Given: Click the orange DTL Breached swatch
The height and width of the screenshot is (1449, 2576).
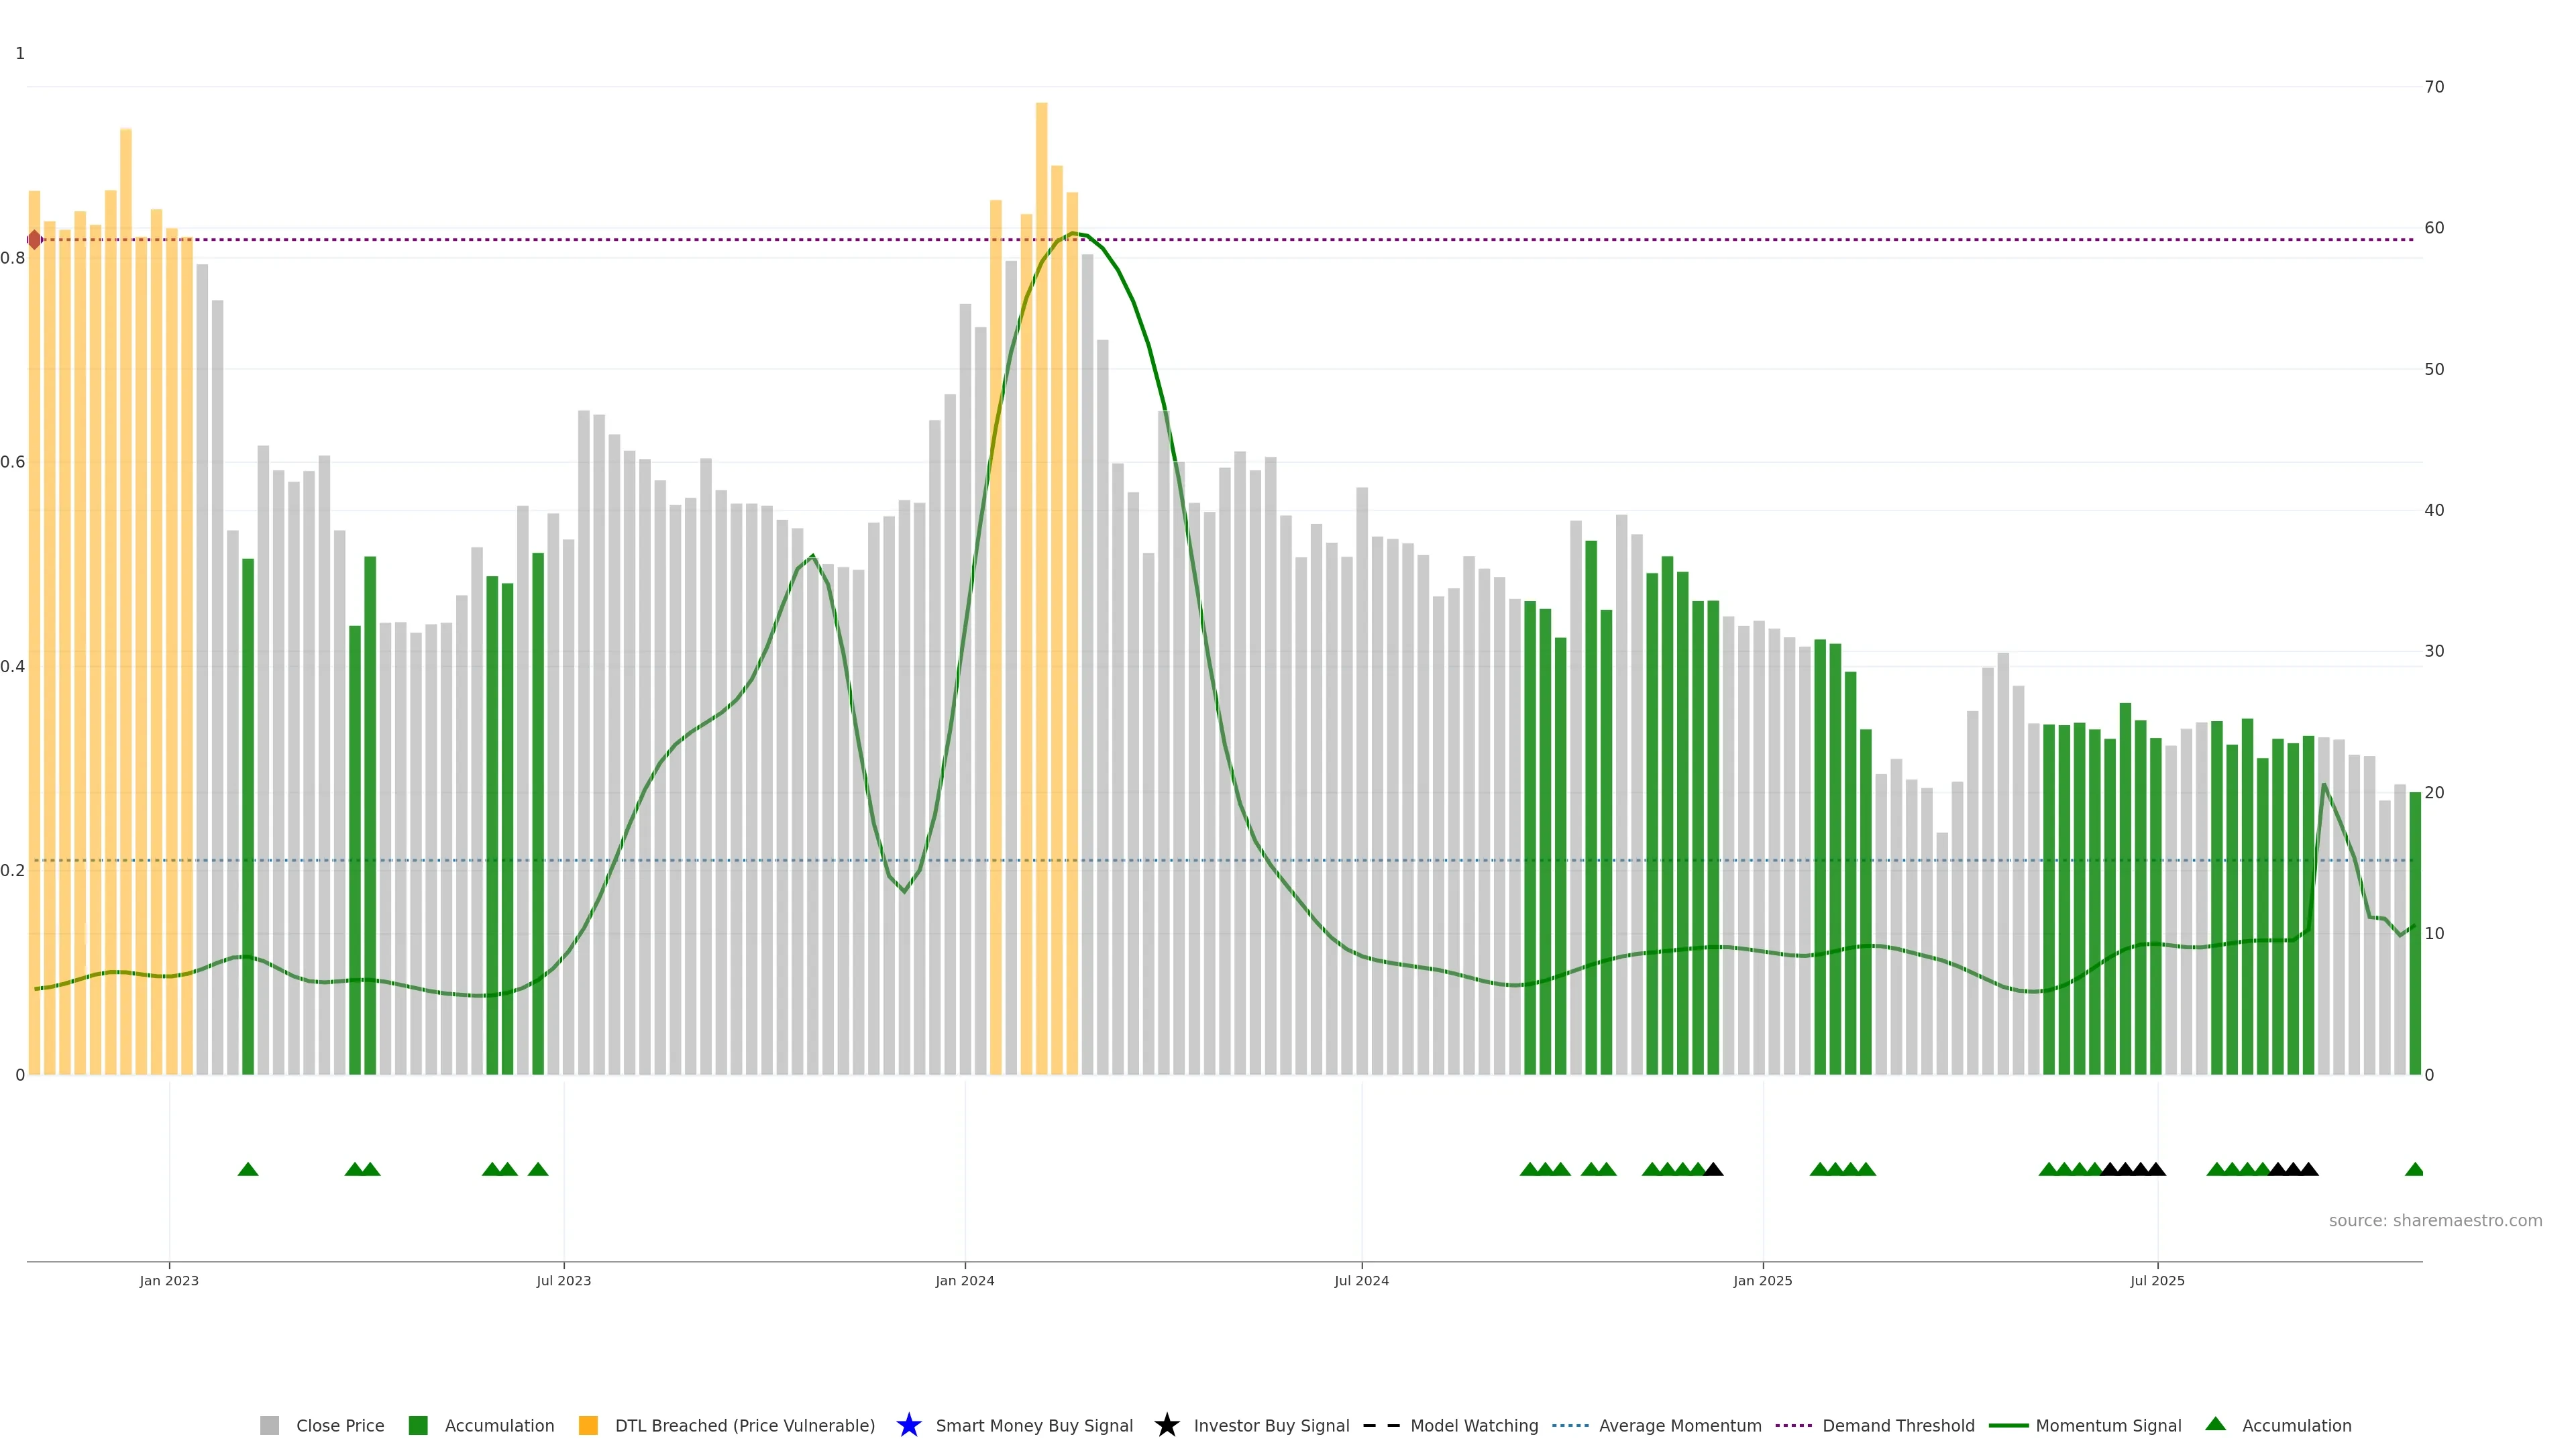Looking at the screenshot, I should click(x=588, y=1425).
